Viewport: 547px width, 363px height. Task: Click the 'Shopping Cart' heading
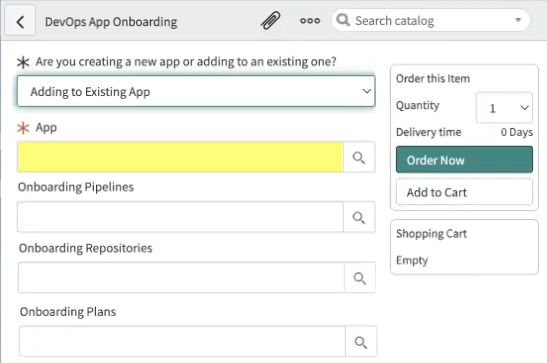click(x=431, y=233)
